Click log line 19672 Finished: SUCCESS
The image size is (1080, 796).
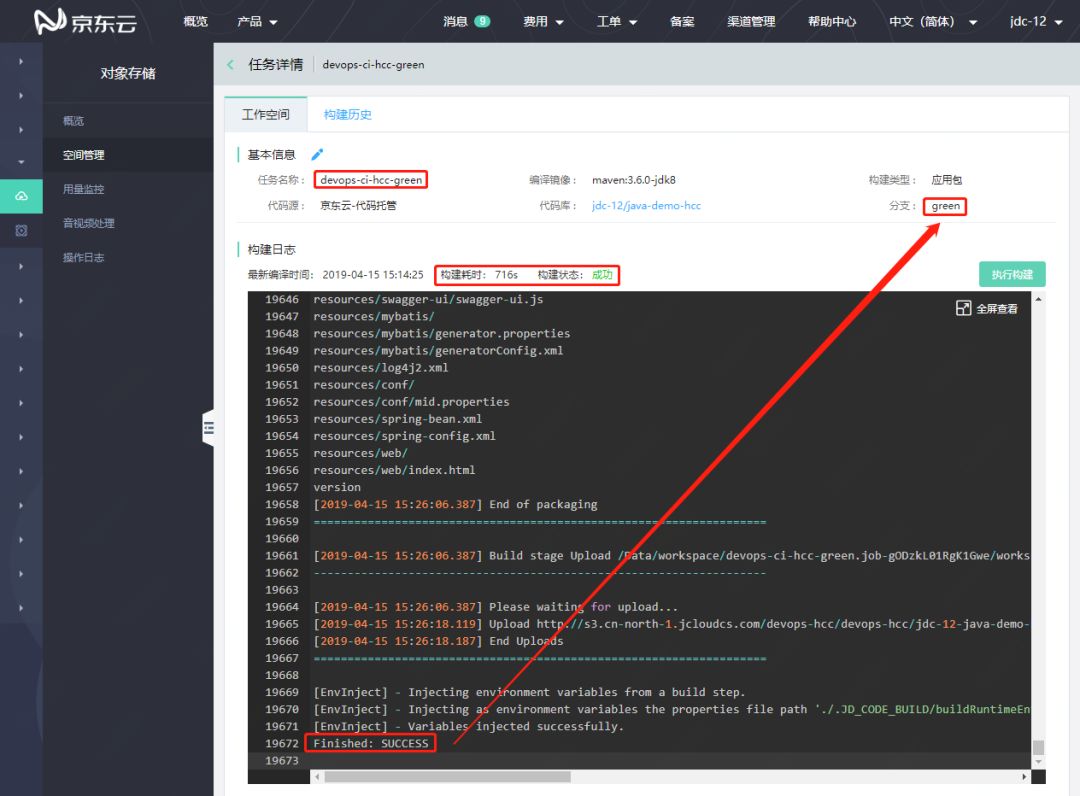point(371,743)
